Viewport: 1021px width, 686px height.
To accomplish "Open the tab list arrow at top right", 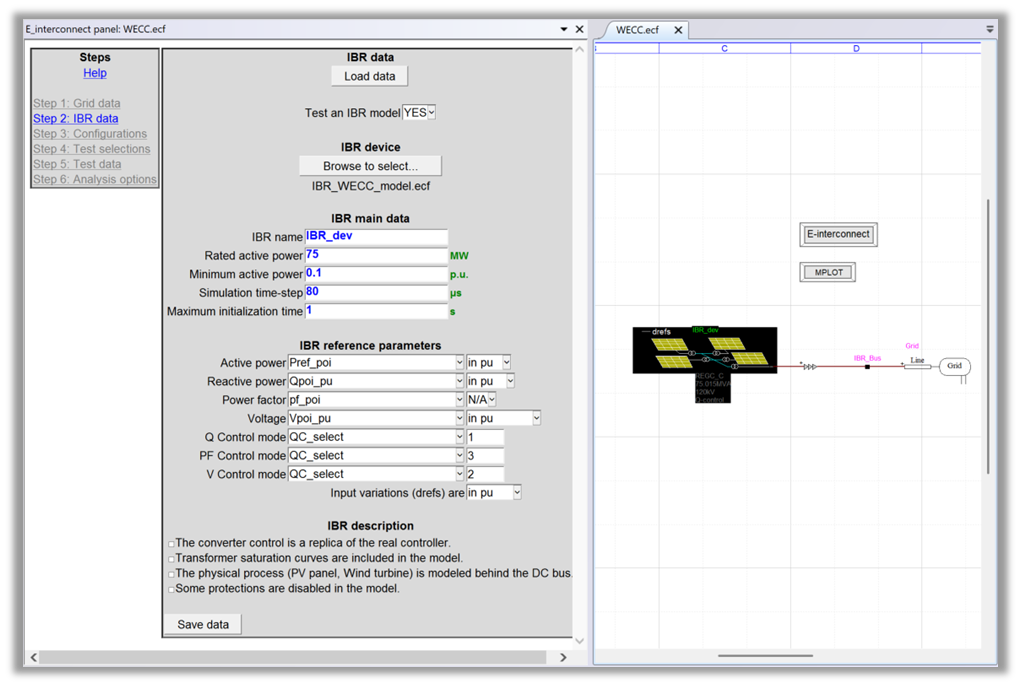I will (990, 30).
